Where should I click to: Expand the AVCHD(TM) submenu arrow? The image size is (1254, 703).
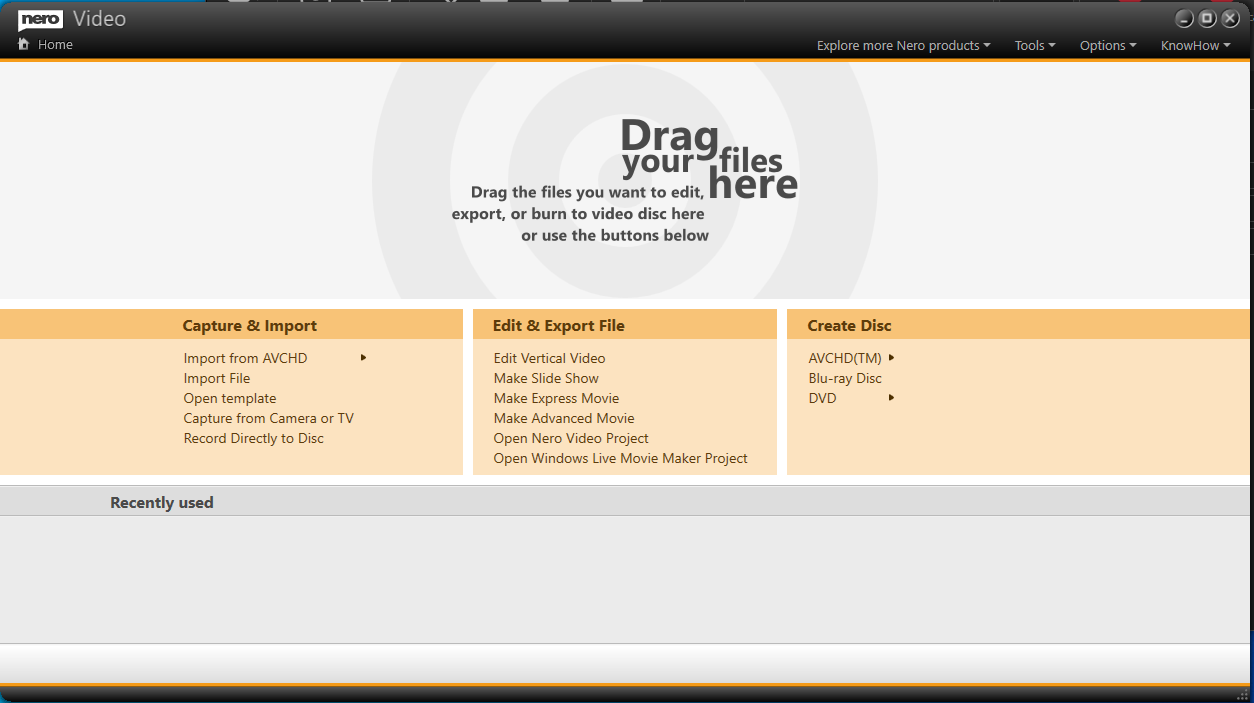891,357
